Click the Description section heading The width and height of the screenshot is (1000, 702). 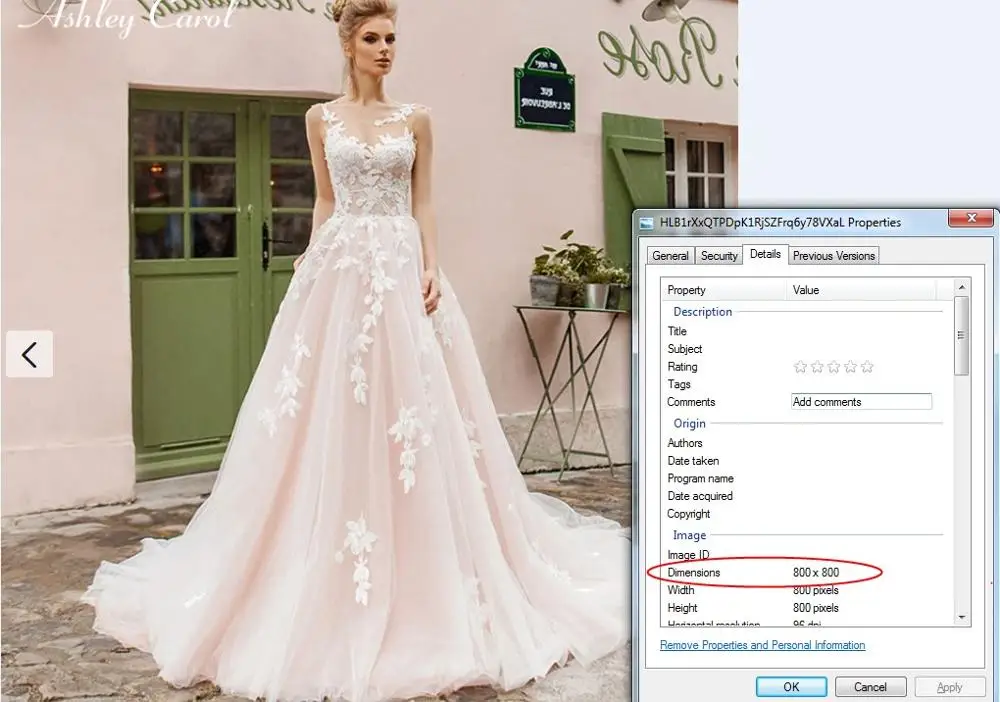tap(702, 312)
